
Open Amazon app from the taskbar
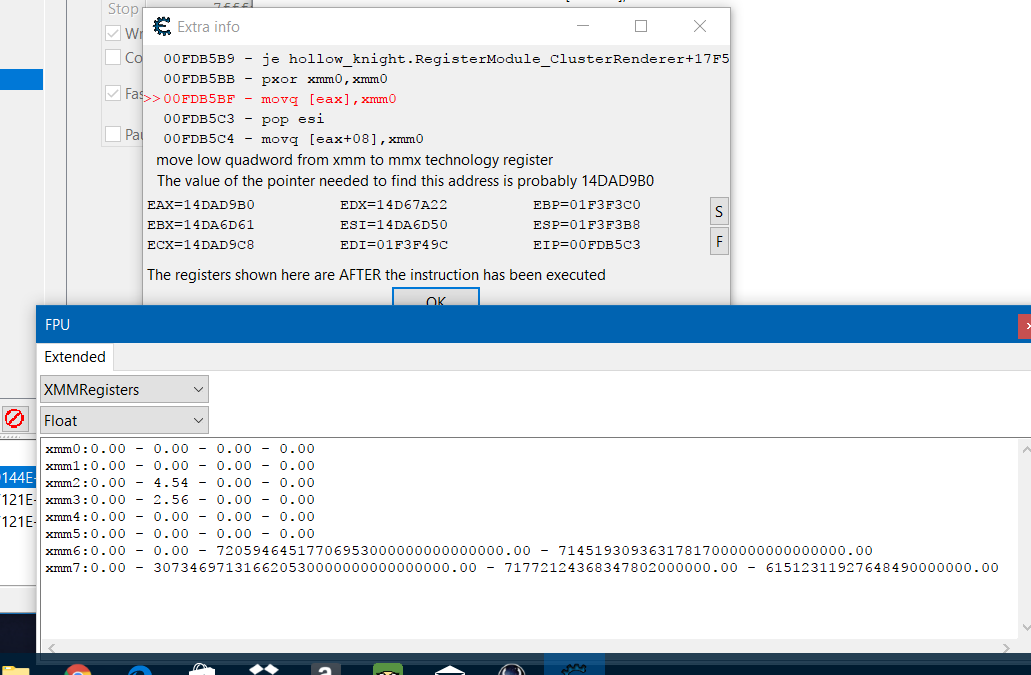pos(326,670)
